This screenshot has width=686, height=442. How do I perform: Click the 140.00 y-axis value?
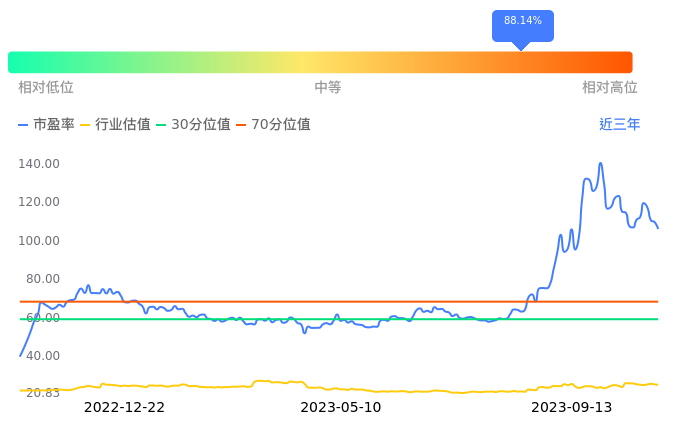coord(40,163)
